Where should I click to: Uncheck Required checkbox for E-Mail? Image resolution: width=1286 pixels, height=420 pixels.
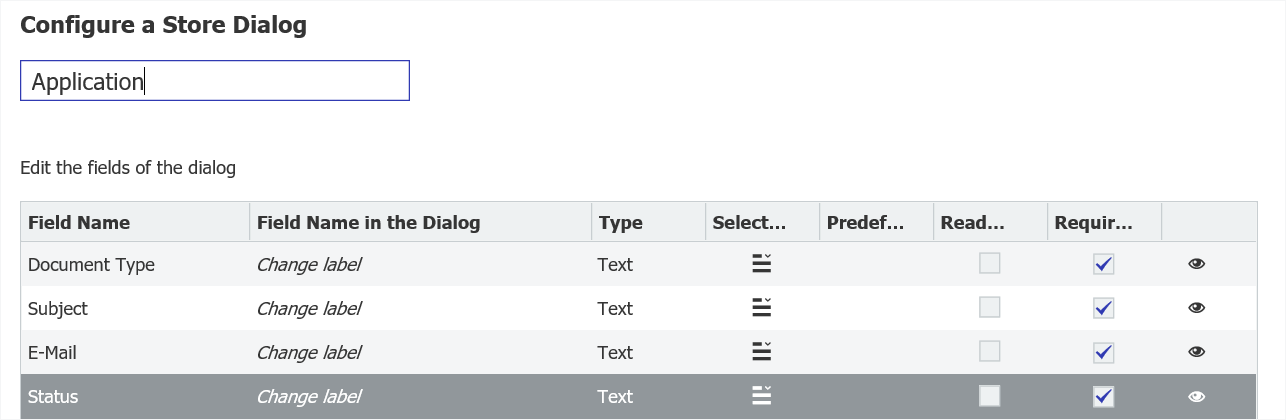pos(1104,352)
